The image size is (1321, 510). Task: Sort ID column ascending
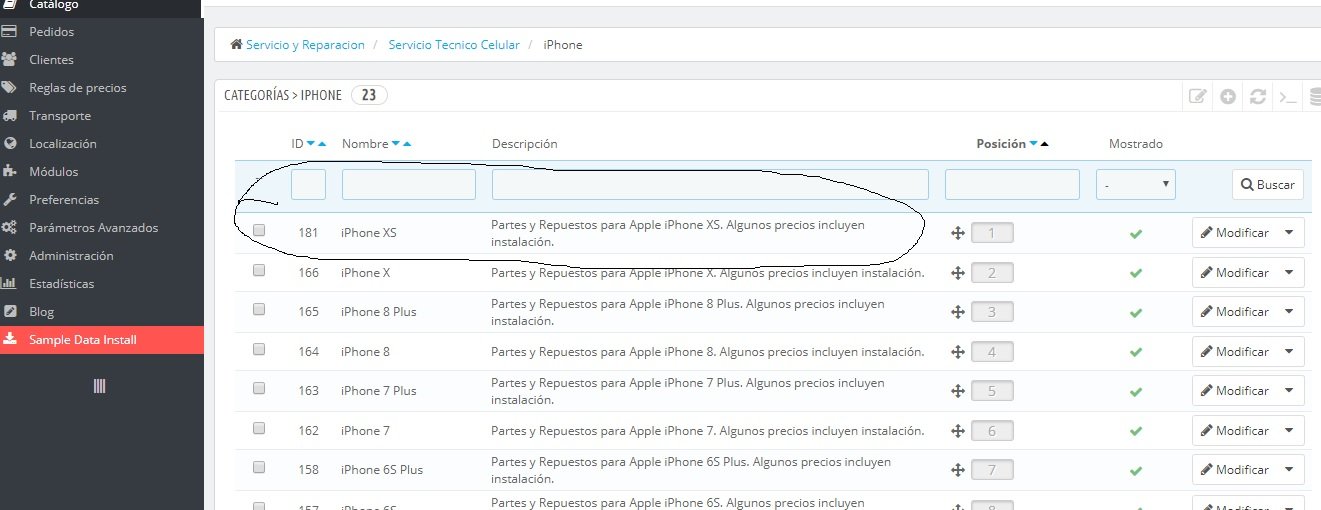pos(322,144)
